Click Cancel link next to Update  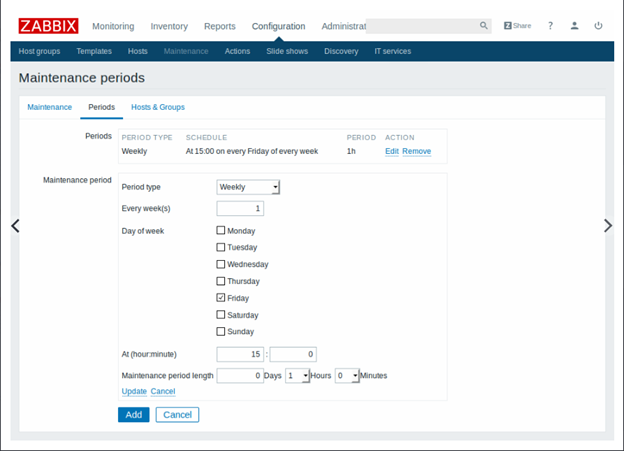[x=163, y=391]
